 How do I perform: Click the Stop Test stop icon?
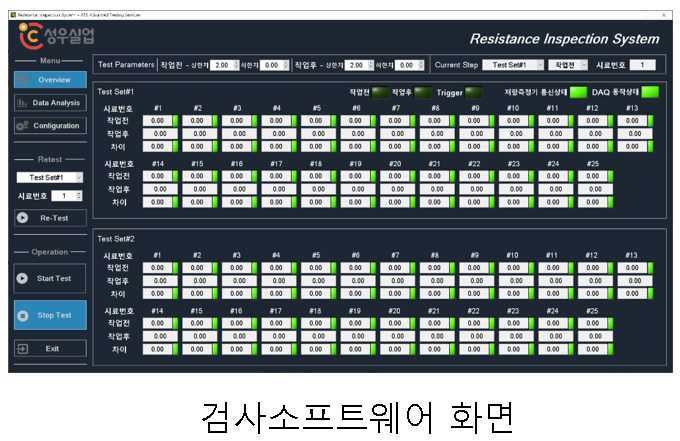click(x=23, y=316)
